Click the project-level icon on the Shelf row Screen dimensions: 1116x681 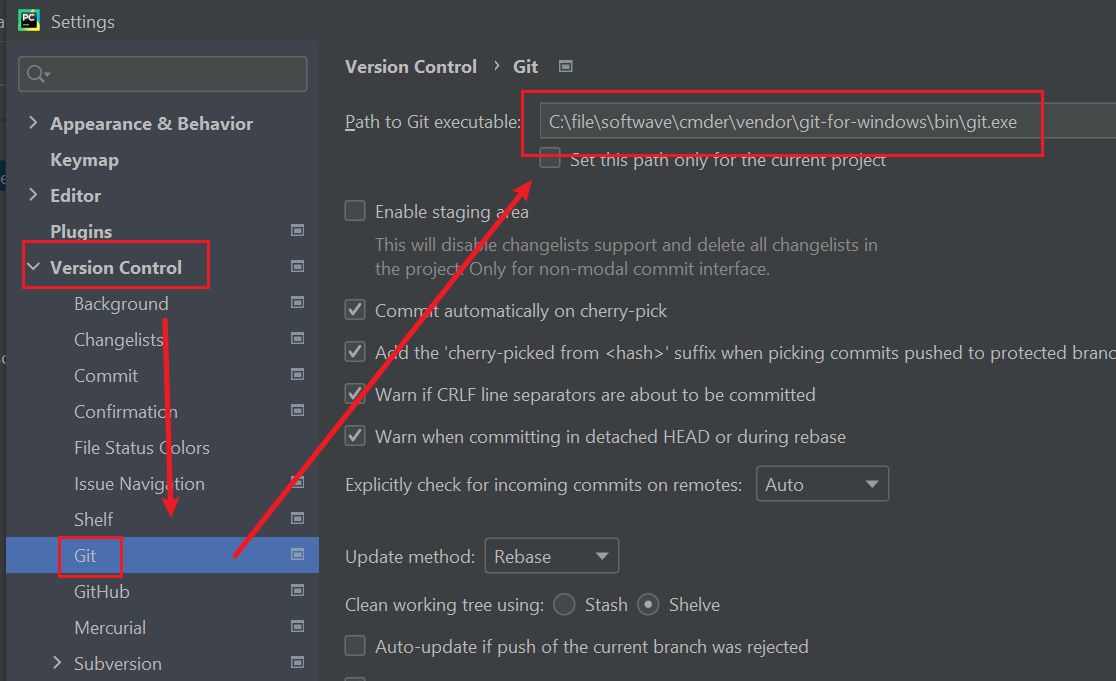[x=298, y=518]
